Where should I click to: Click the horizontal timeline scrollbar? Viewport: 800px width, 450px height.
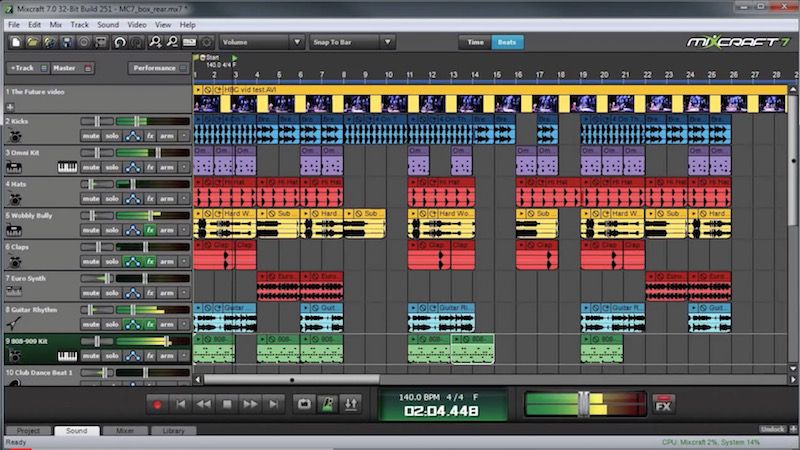point(291,380)
